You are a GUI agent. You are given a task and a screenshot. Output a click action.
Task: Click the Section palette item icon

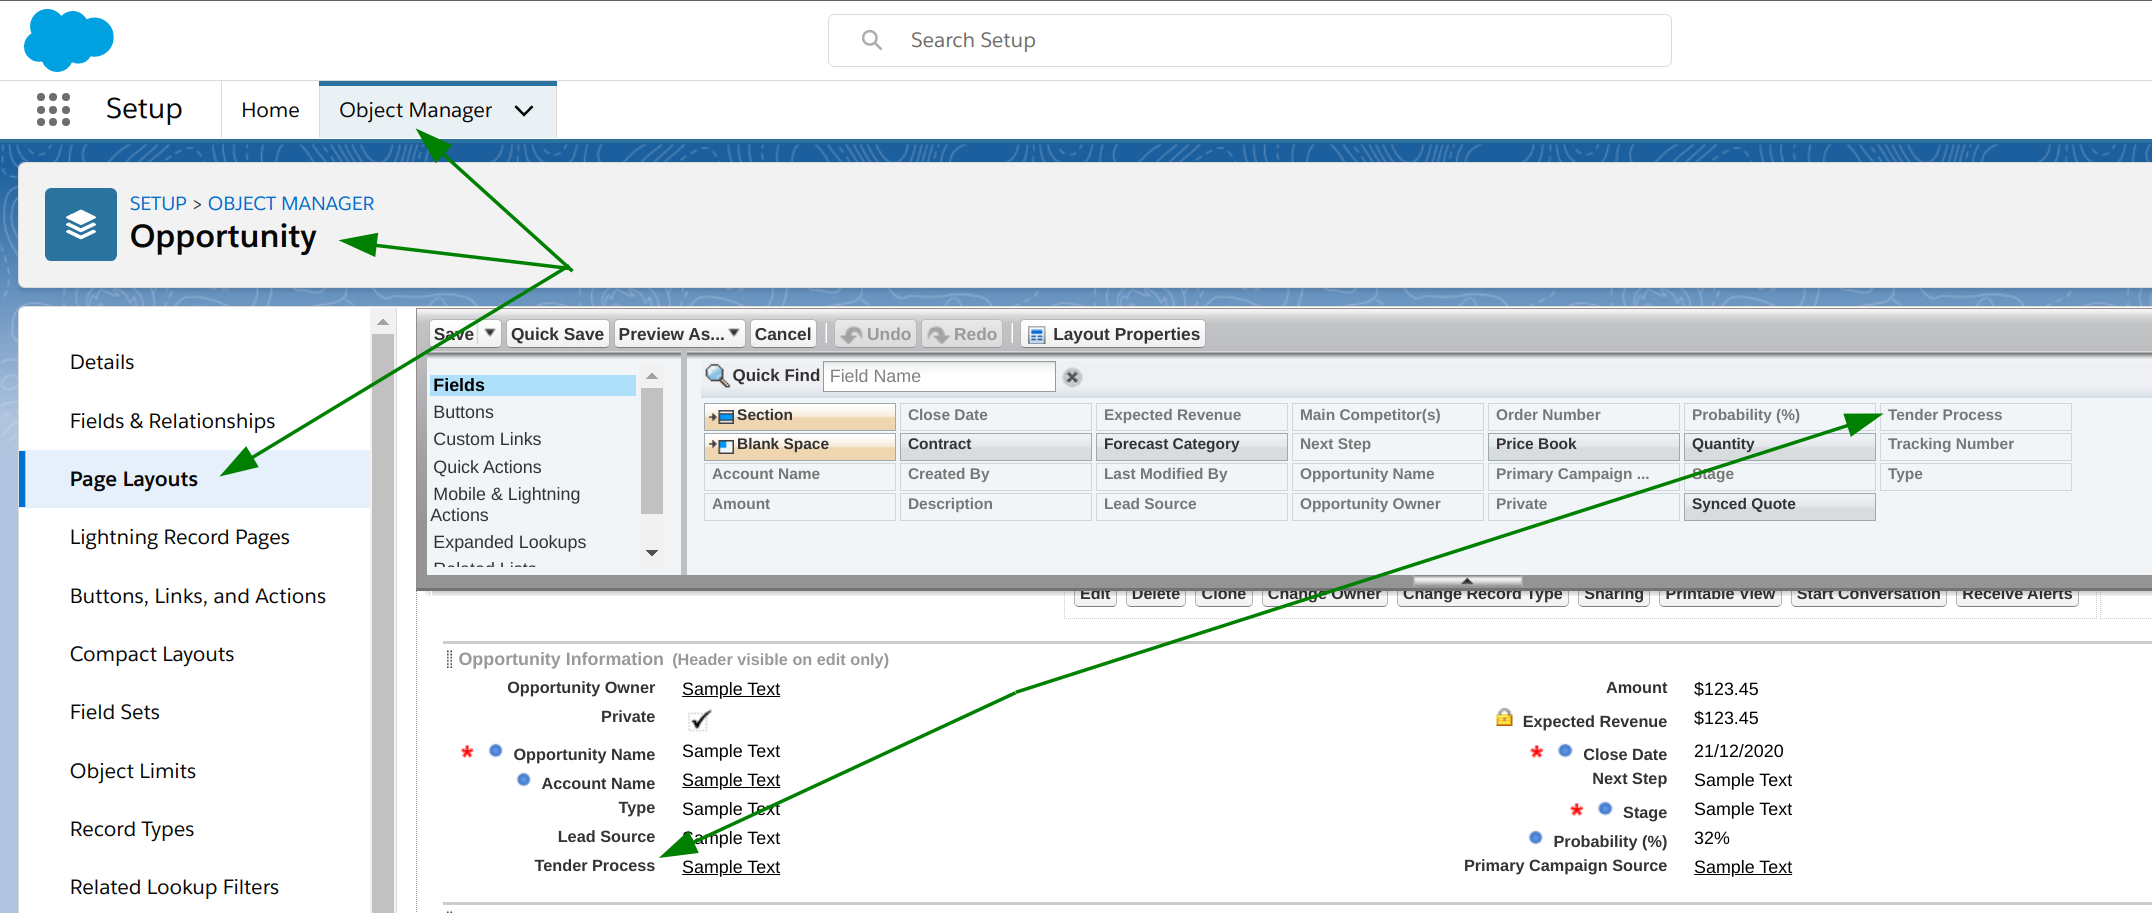pyautogui.click(x=722, y=416)
